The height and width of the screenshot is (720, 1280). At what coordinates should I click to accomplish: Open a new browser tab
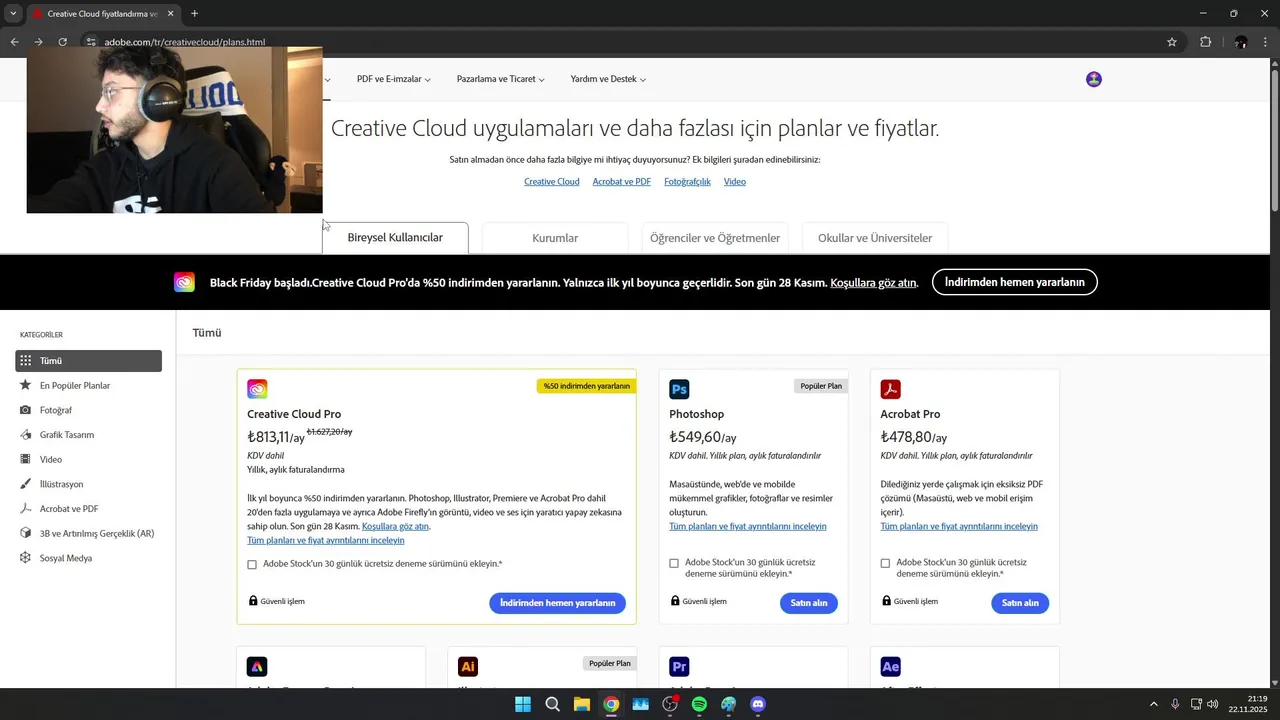pyautogui.click(x=194, y=14)
